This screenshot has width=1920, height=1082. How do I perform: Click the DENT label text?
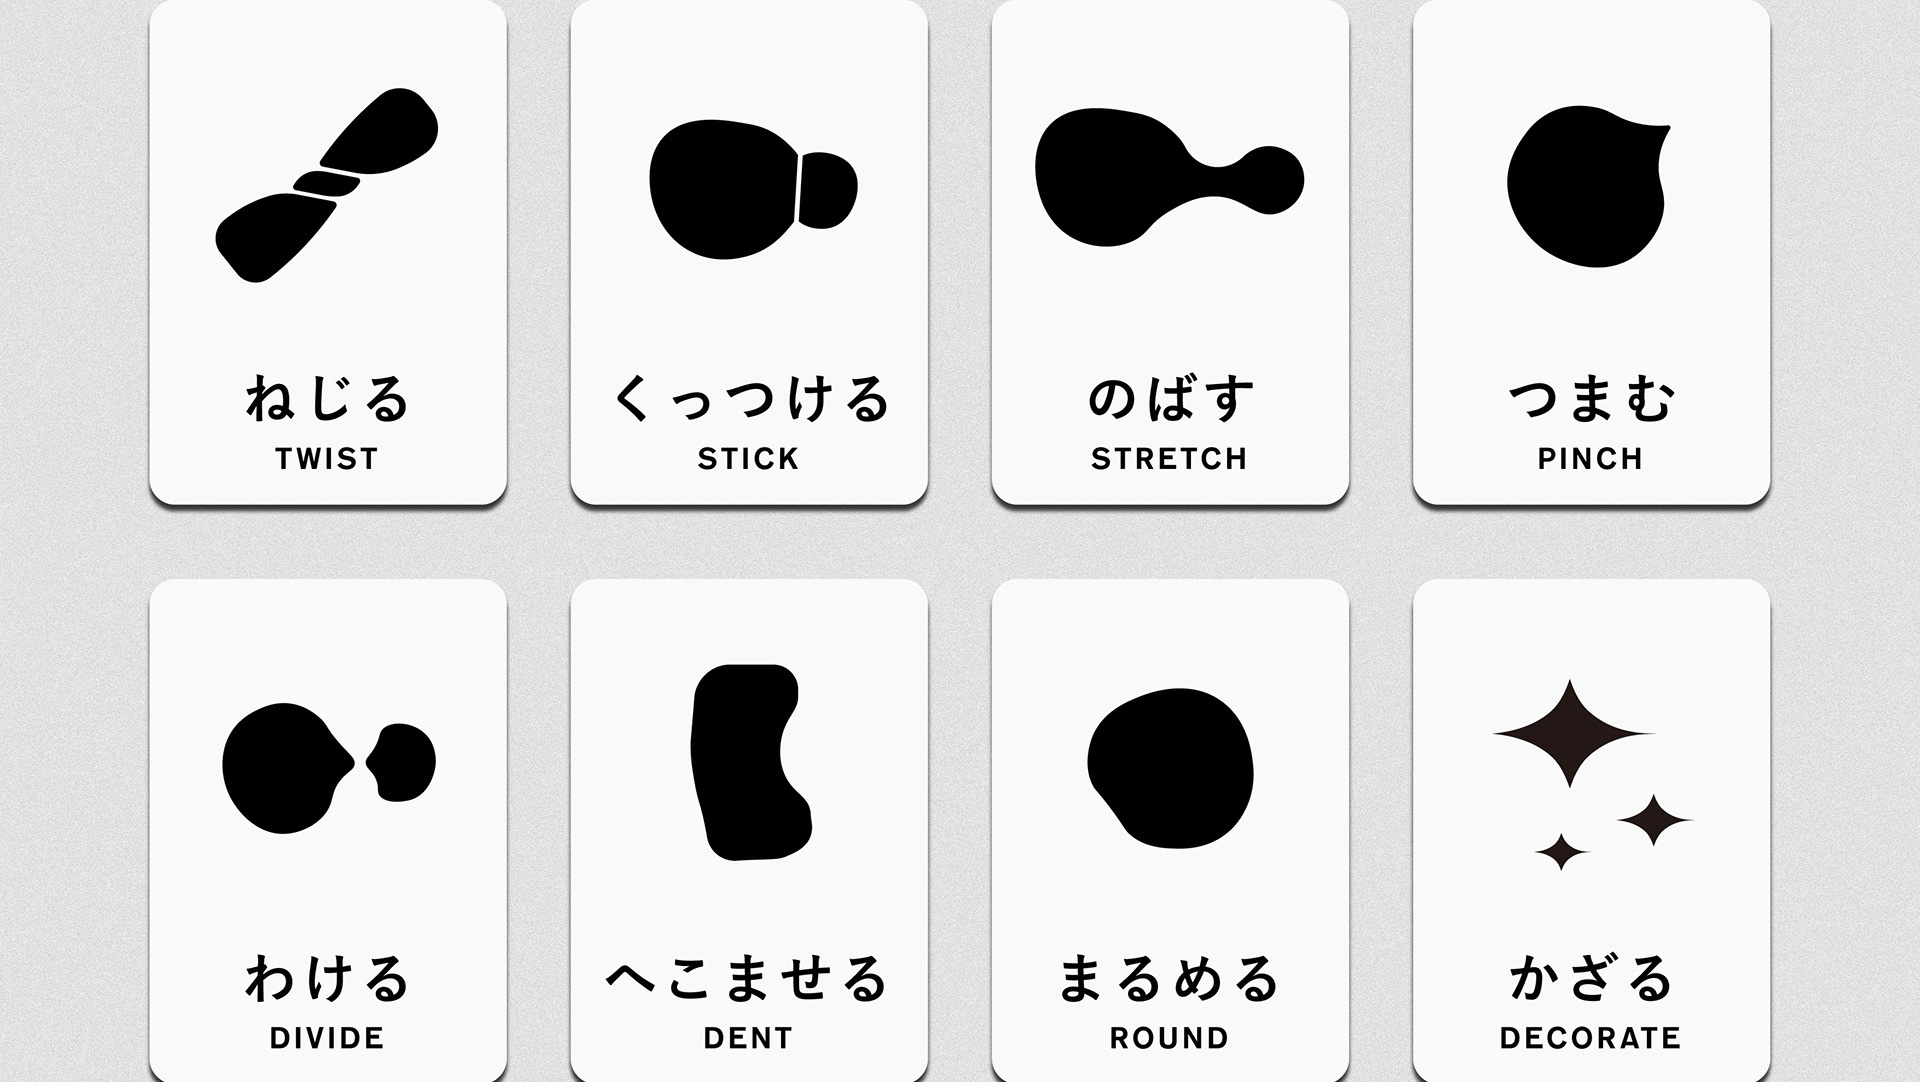[749, 1038]
